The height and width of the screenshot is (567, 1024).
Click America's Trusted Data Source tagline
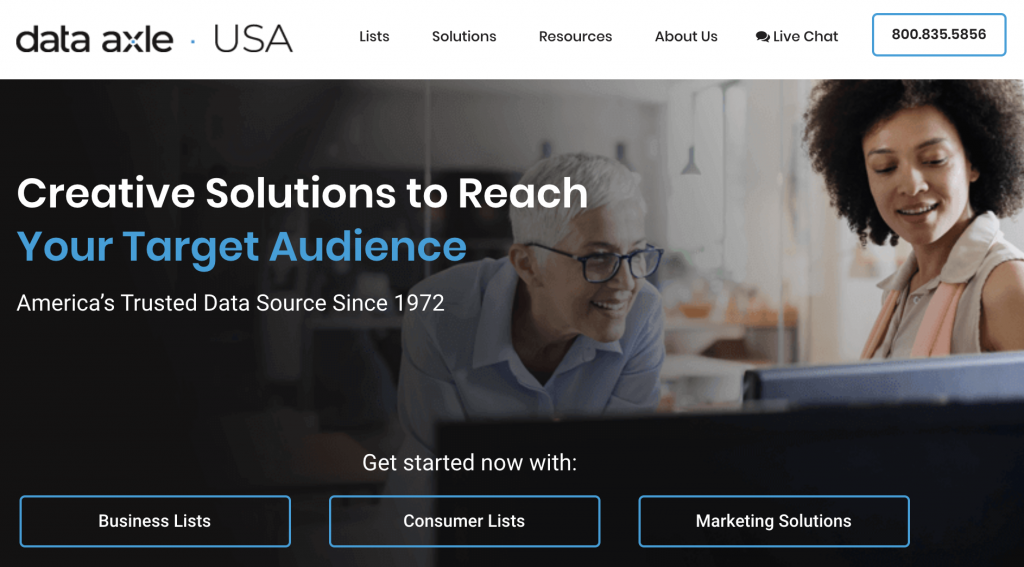231,303
